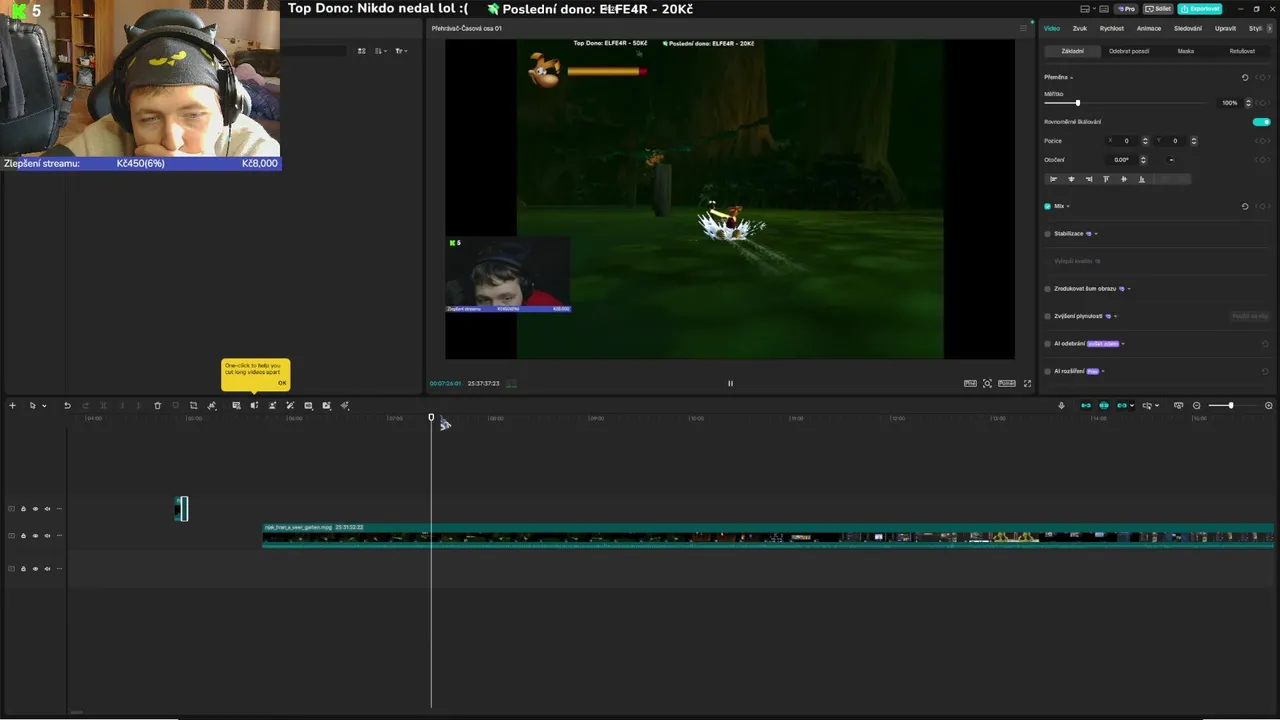1280x720 pixels.
Task: Click the Pro badge in title bar
Action: click(1128, 9)
